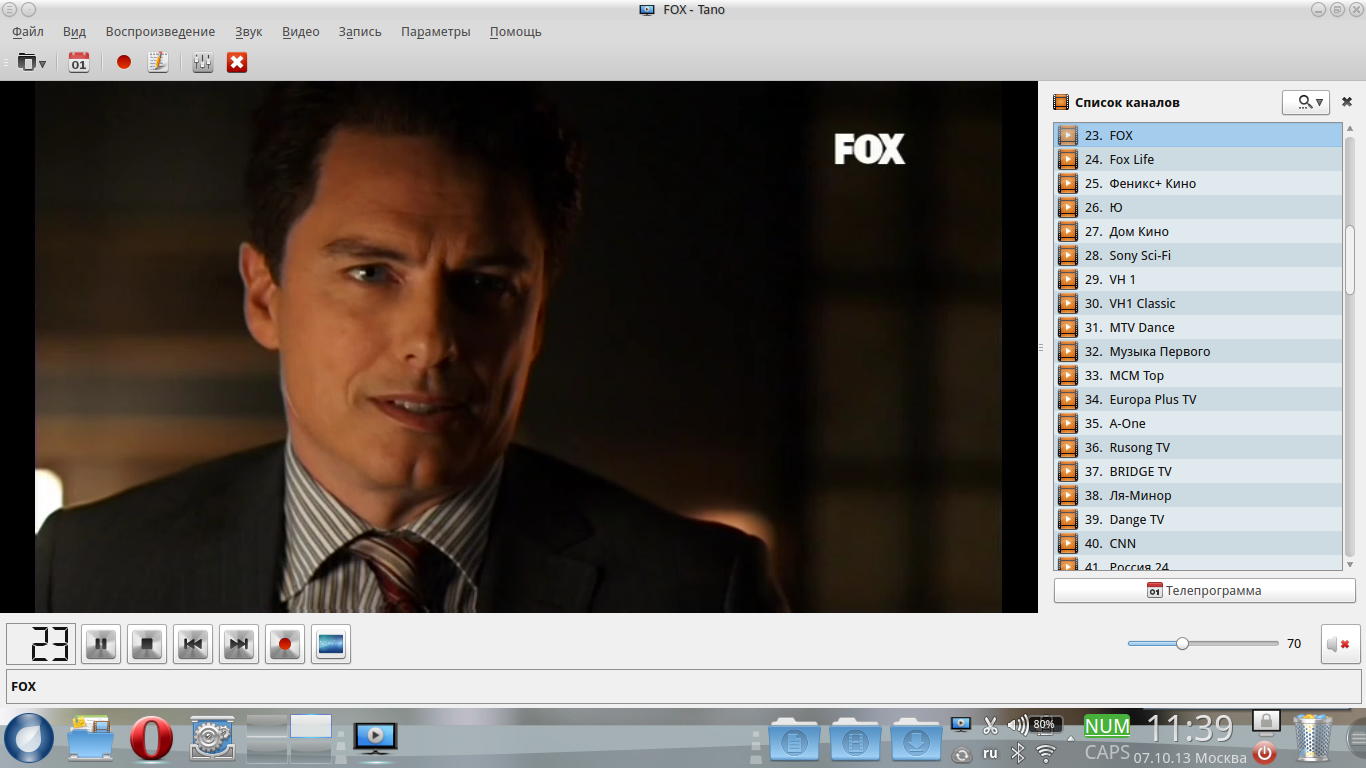This screenshot has width=1366, height=768.
Task: Open the schedule calendar icon in toolbar
Action: pos(79,63)
